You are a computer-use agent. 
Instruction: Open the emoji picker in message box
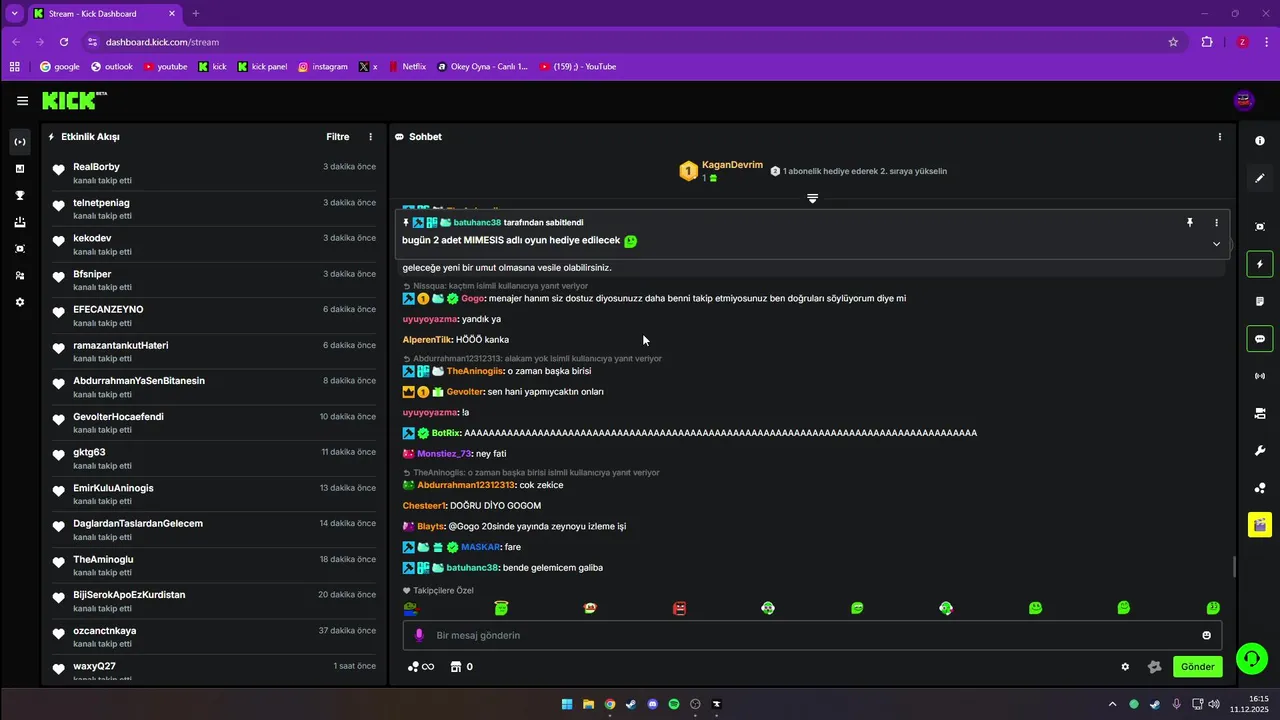point(1207,635)
